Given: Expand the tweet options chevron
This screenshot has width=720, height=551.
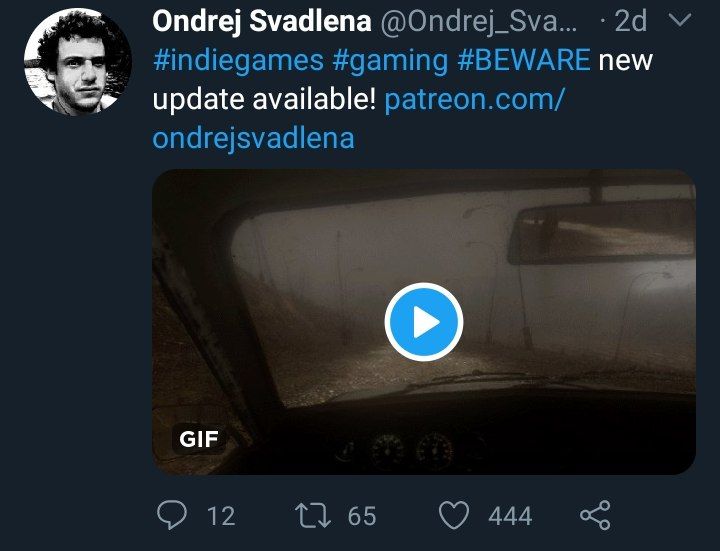Looking at the screenshot, I should point(680,20).
